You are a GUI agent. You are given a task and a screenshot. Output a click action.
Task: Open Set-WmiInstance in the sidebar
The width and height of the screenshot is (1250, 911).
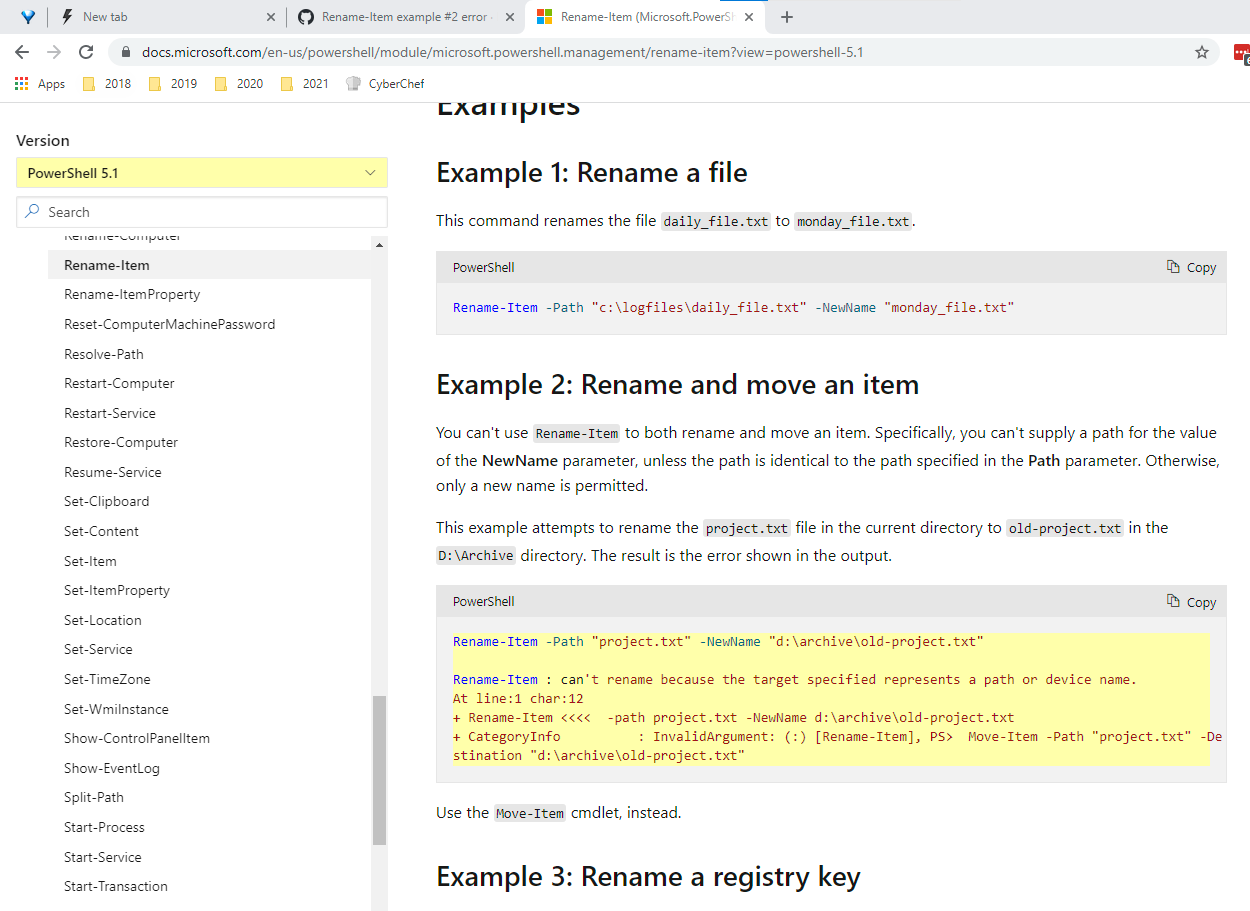tap(116, 709)
